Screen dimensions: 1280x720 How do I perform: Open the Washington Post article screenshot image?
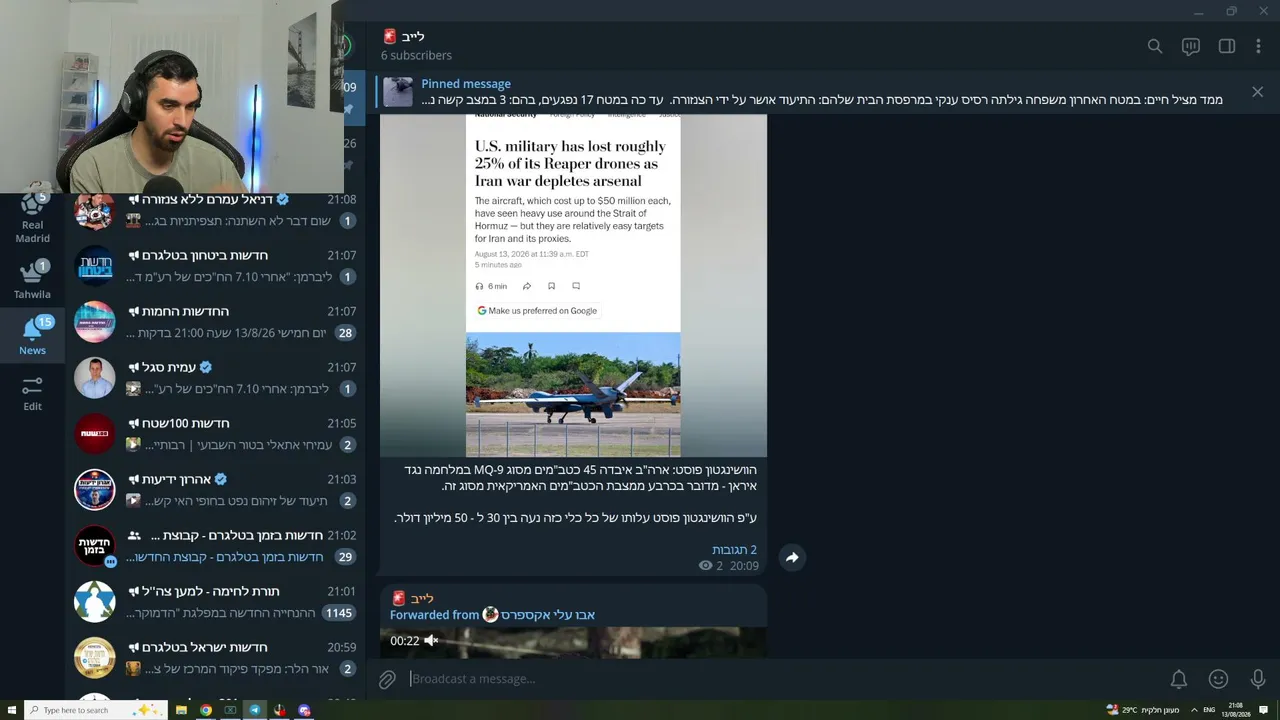tap(573, 285)
